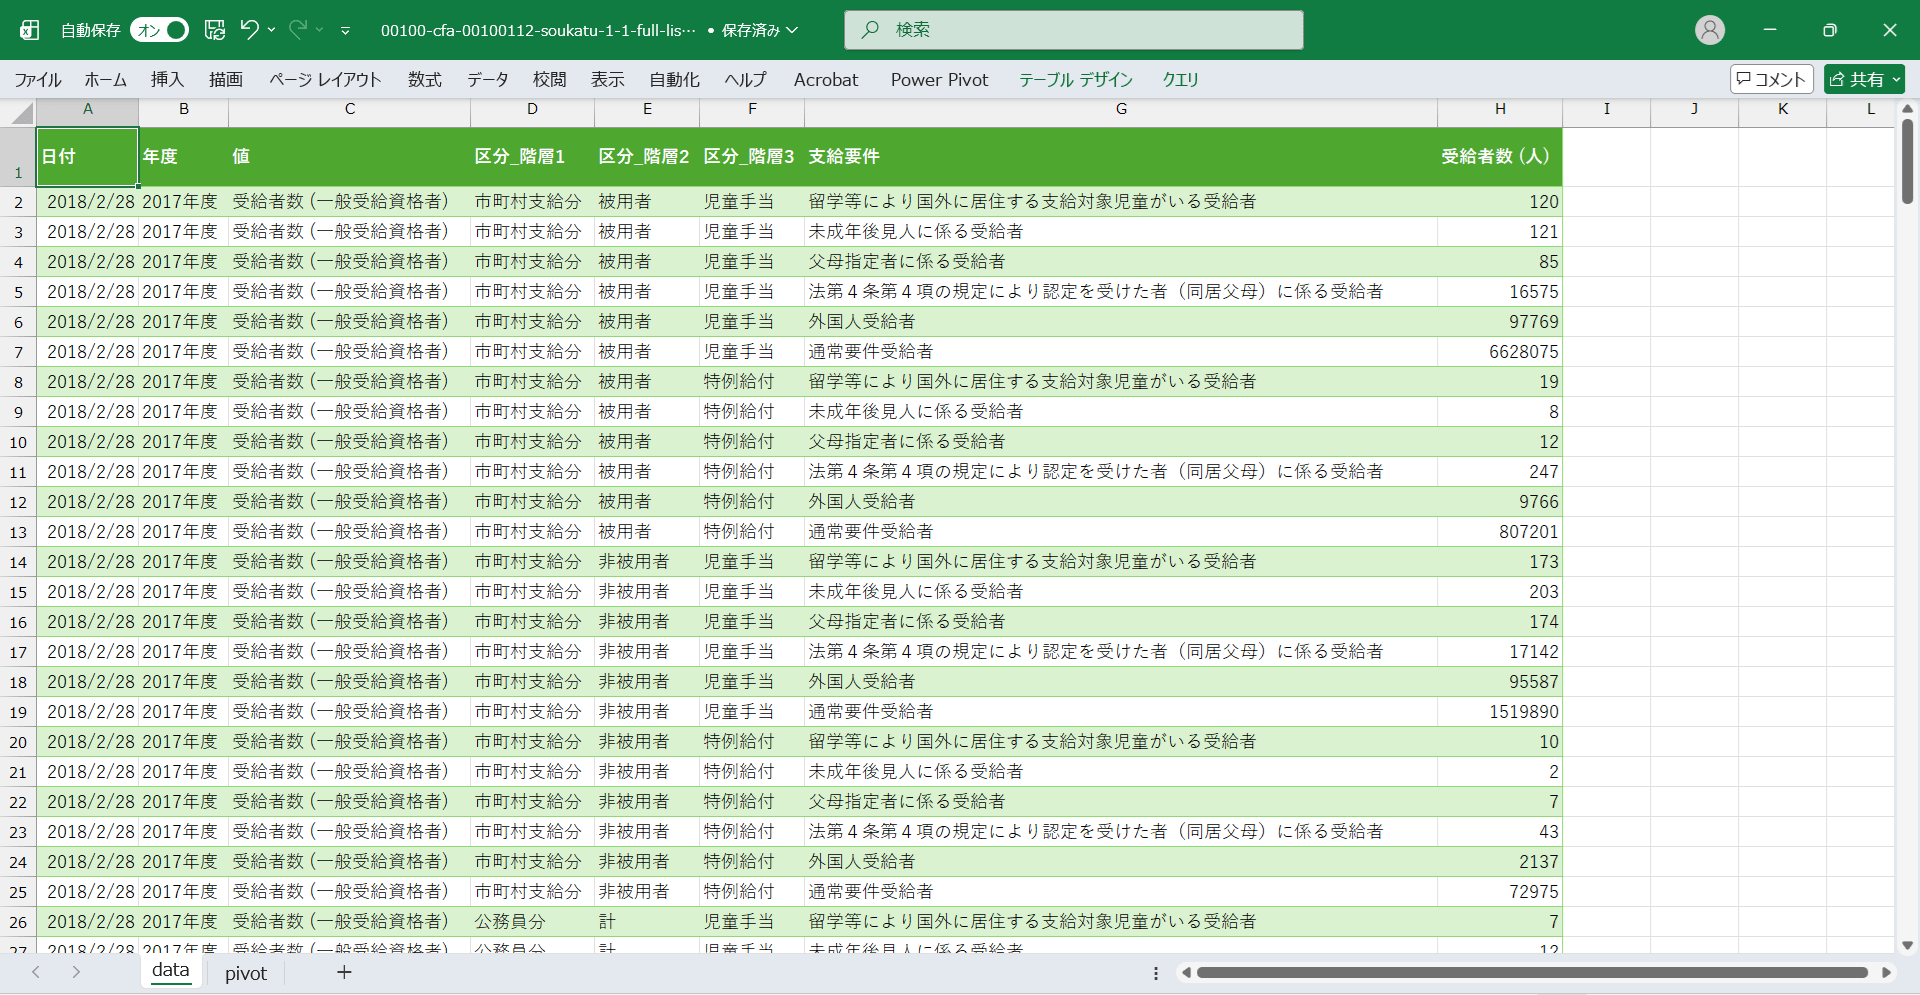Open the Power Pivot ribbon tab
This screenshot has width=1920, height=995.
938,79
